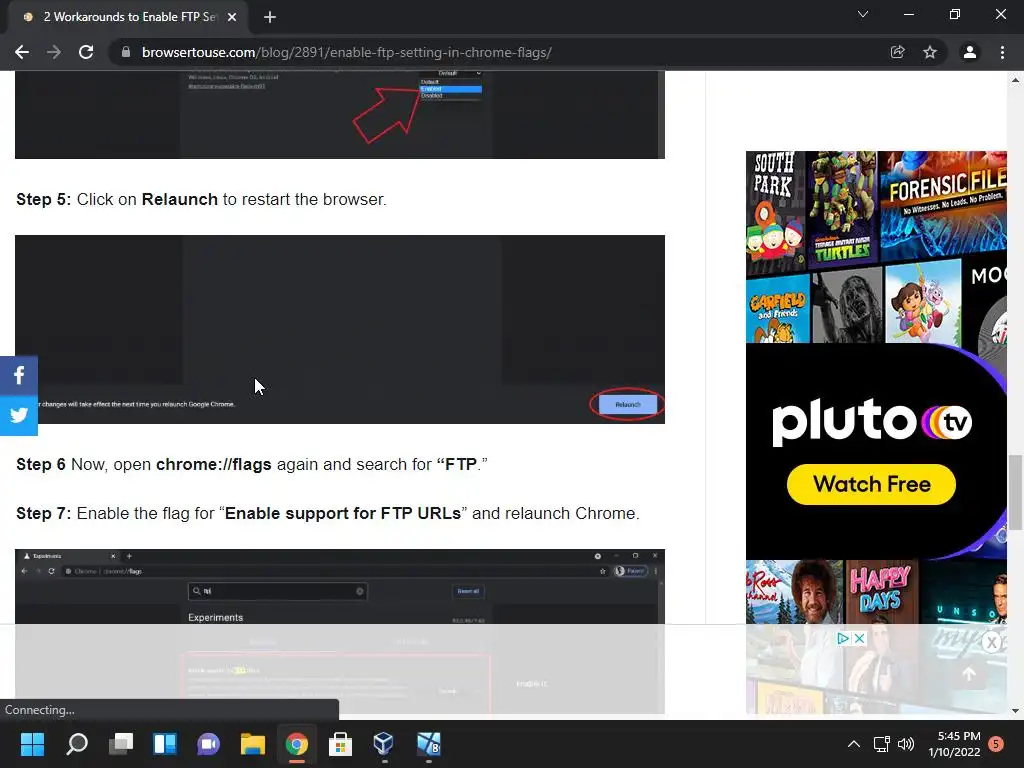Screen dimensions: 1024x768
Task: Click the address bar URL
Action: (347, 52)
